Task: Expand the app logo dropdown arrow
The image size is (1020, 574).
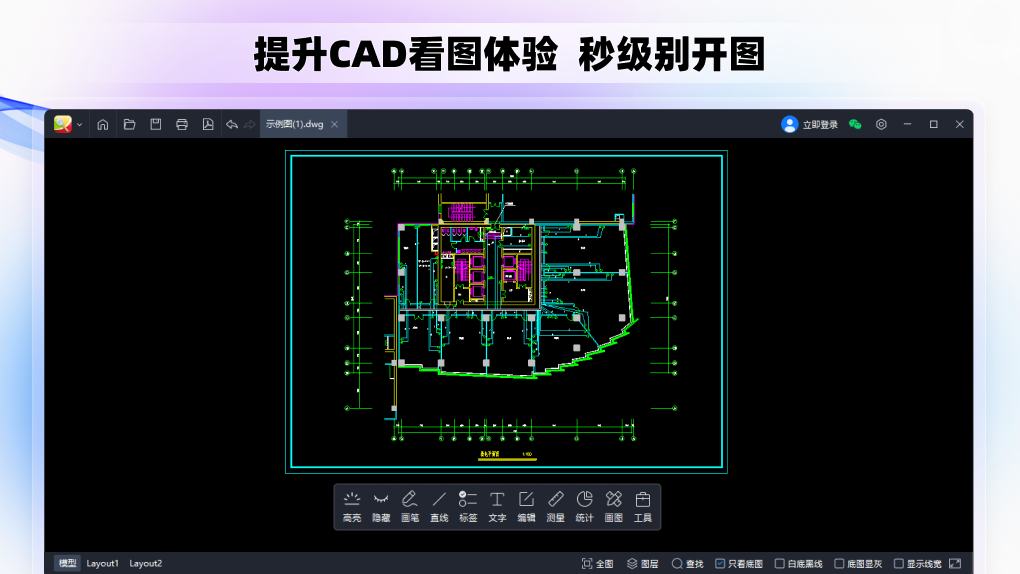Action: pos(79,124)
